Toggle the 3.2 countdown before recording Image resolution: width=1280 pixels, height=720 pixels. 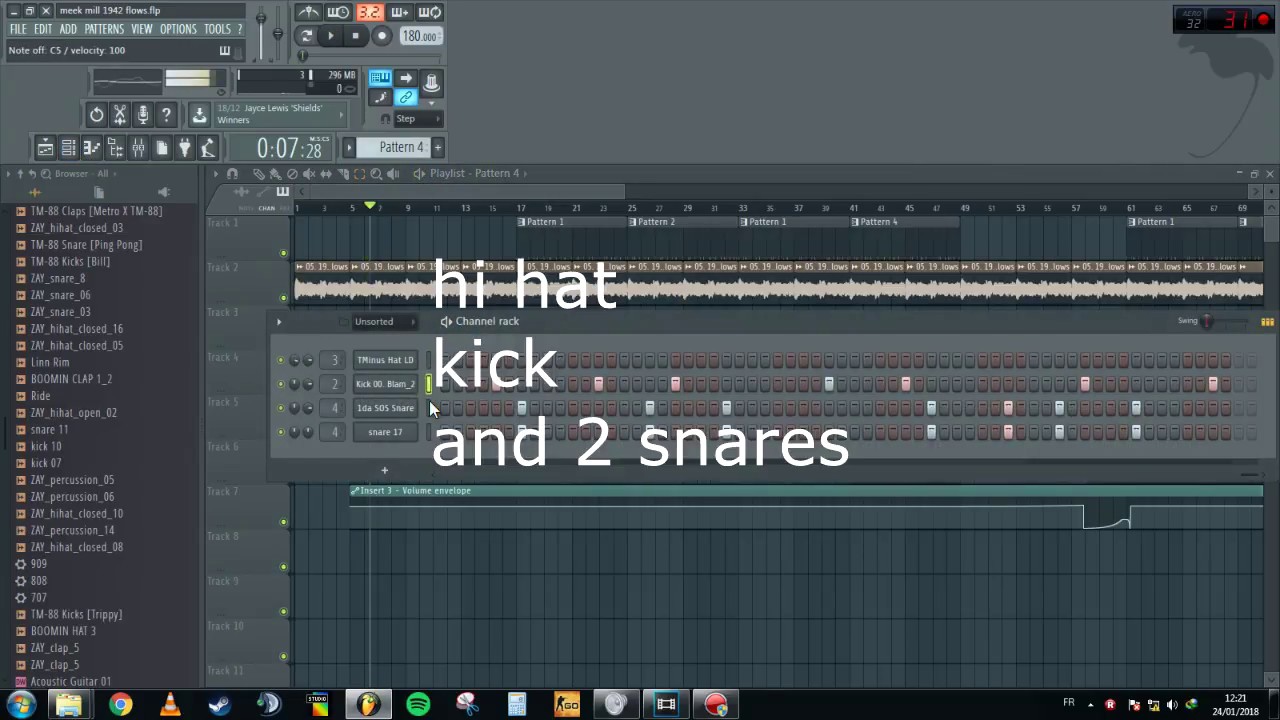point(370,12)
